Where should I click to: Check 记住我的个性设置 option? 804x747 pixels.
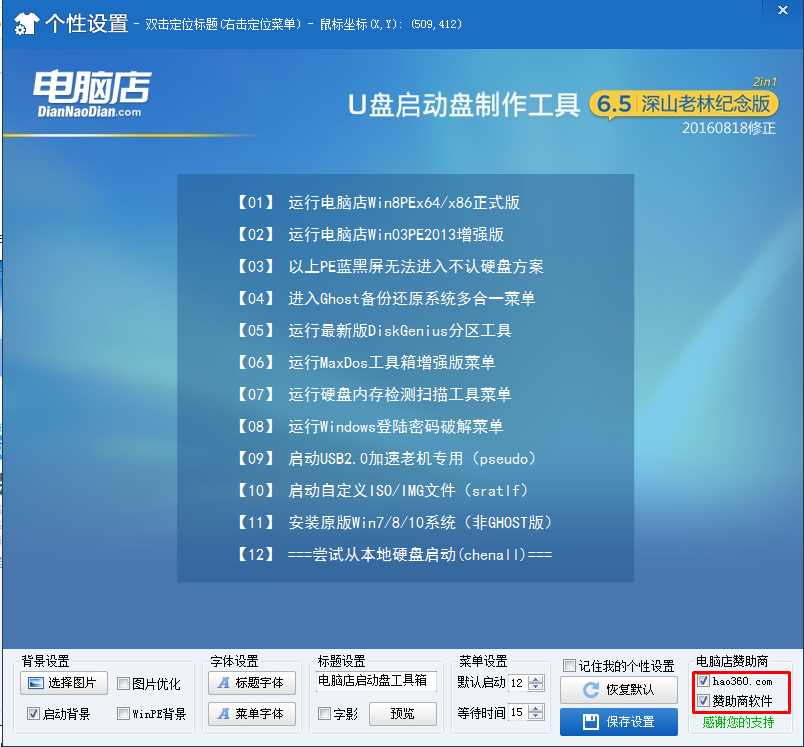pyautogui.click(x=567, y=664)
